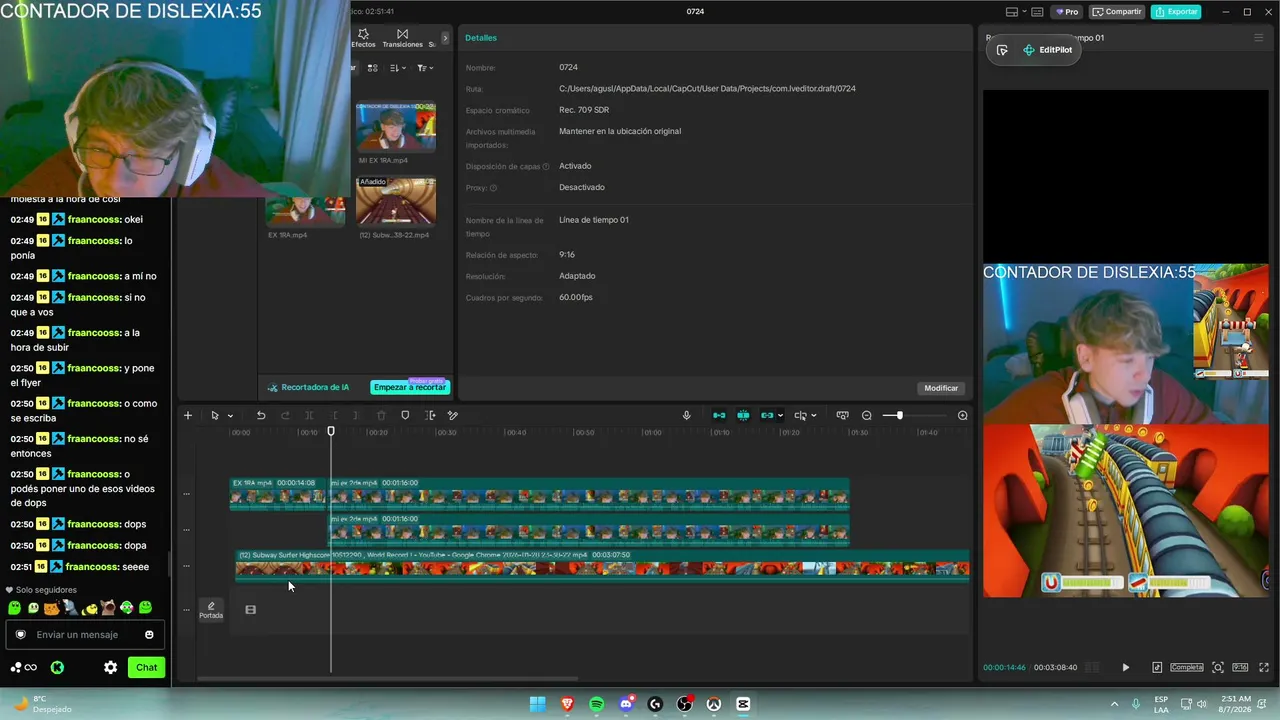Adjust the timeline zoom slider

[899, 415]
